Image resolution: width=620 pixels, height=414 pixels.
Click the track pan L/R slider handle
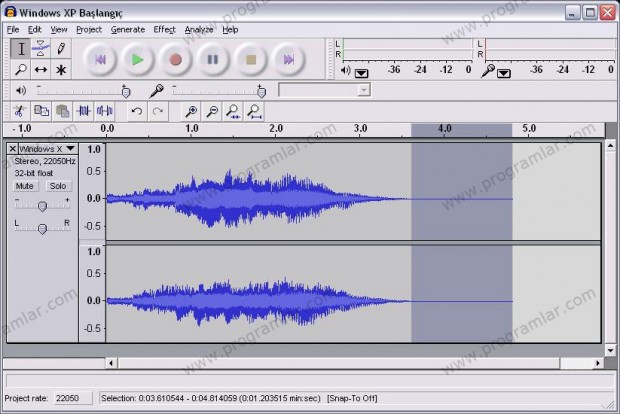[x=42, y=228]
